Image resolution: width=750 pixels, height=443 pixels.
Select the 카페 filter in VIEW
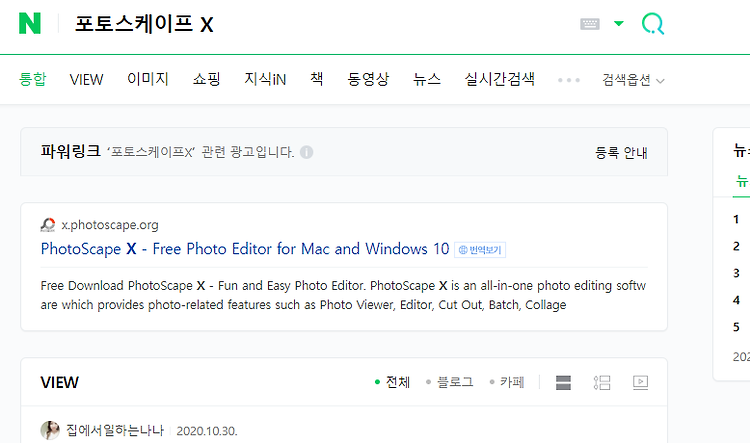[x=507, y=382]
